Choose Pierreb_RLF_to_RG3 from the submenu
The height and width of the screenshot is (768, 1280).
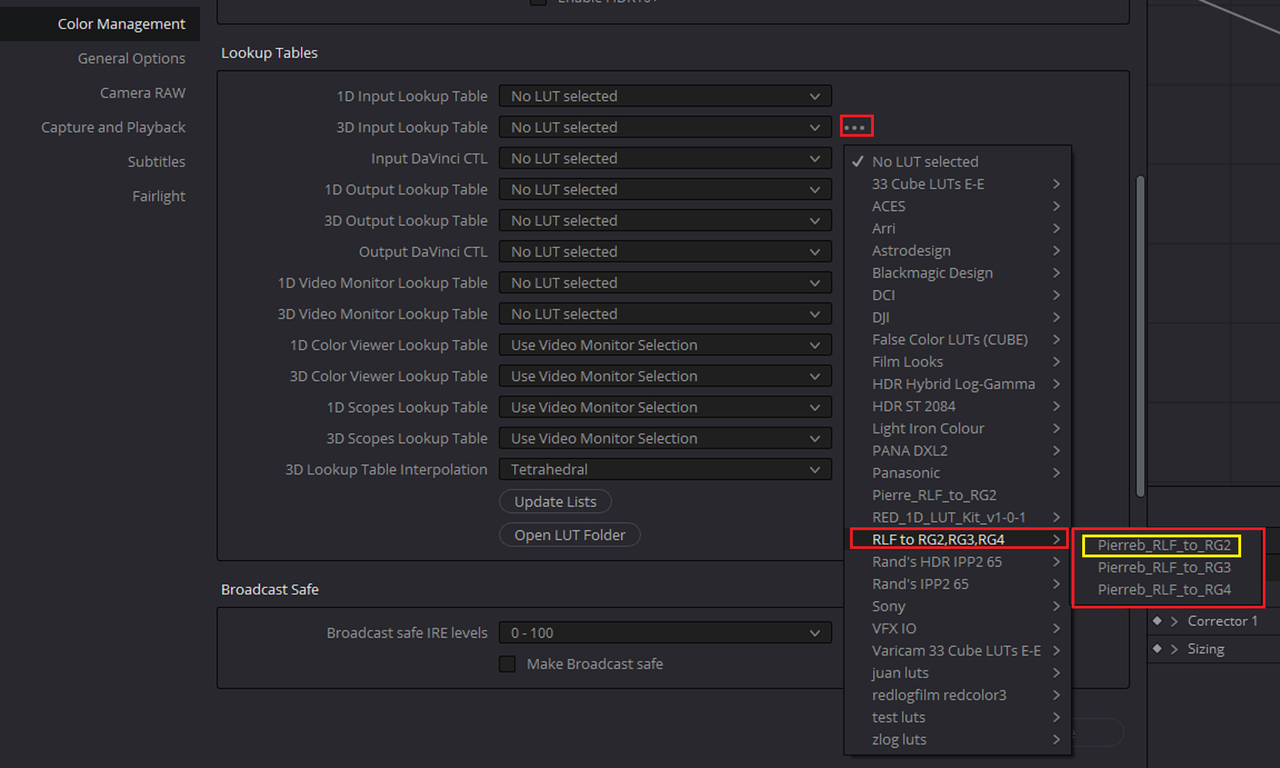coord(1164,567)
